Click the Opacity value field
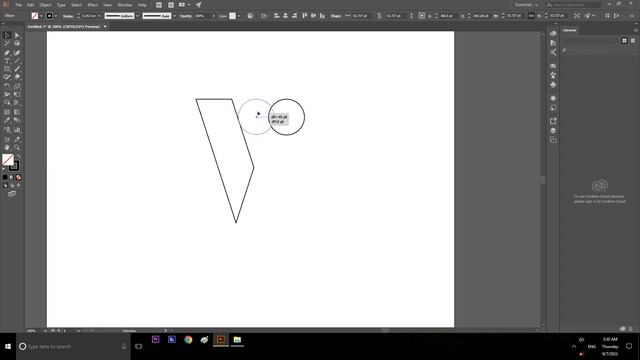 tap(201, 16)
